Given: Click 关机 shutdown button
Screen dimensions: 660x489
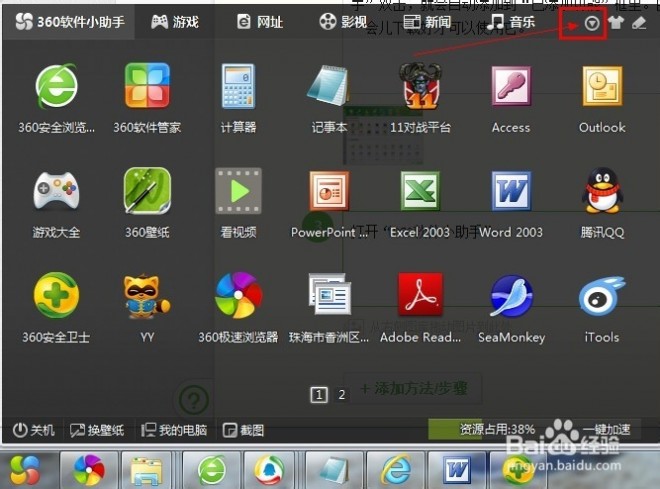Looking at the screenshot, I should coord(33,430).
